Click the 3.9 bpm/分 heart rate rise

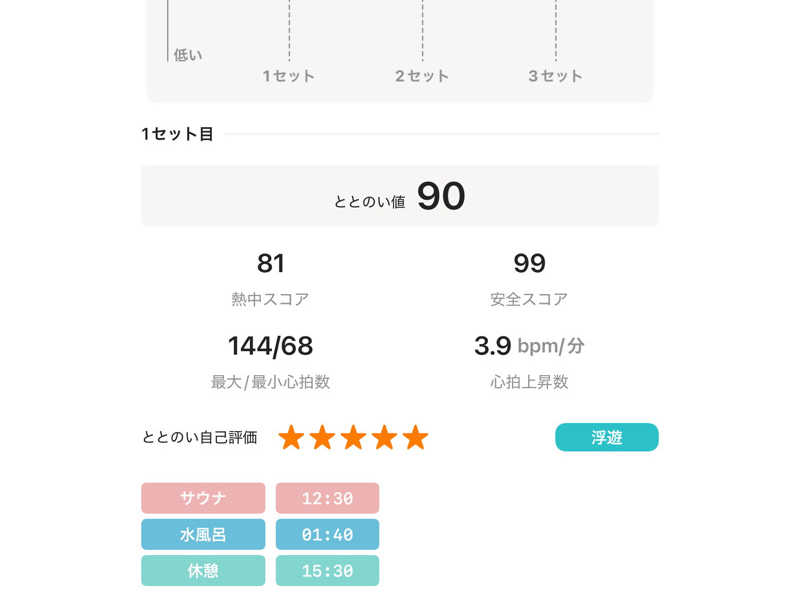(x=529, y=346)
